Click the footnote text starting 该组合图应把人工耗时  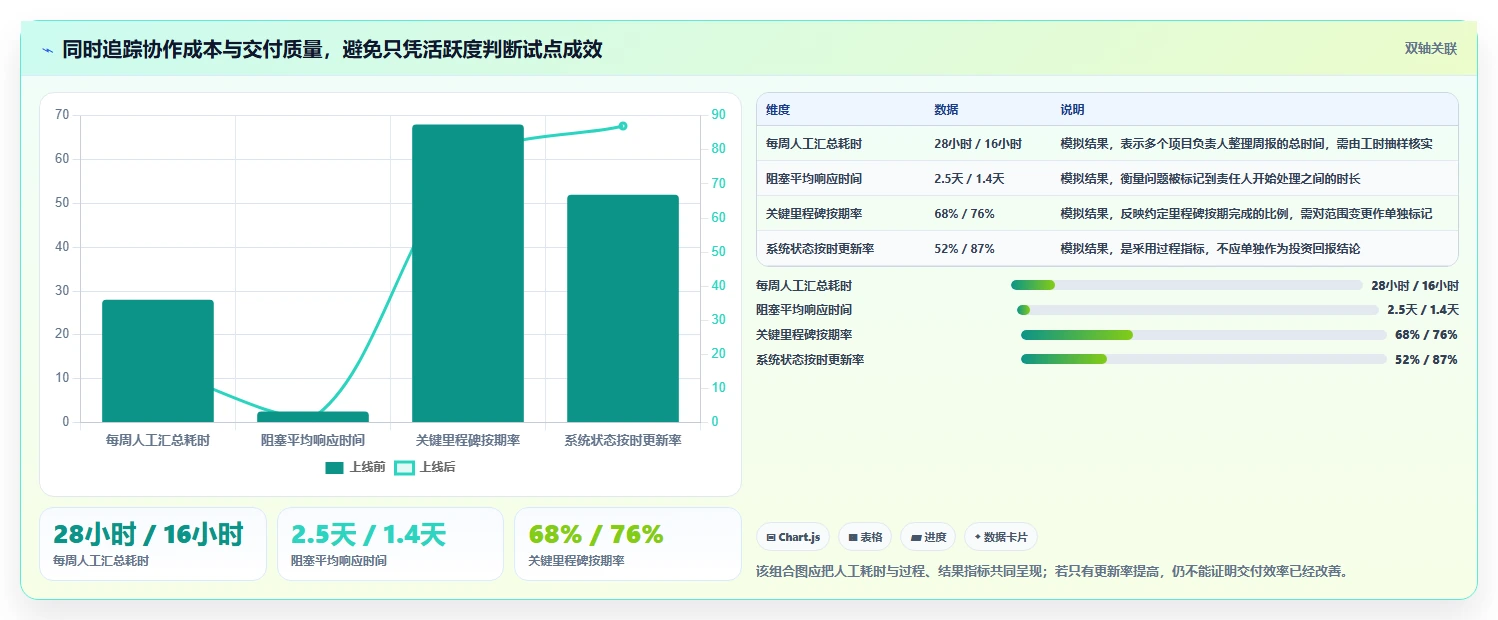click(x=1052, y=572)
